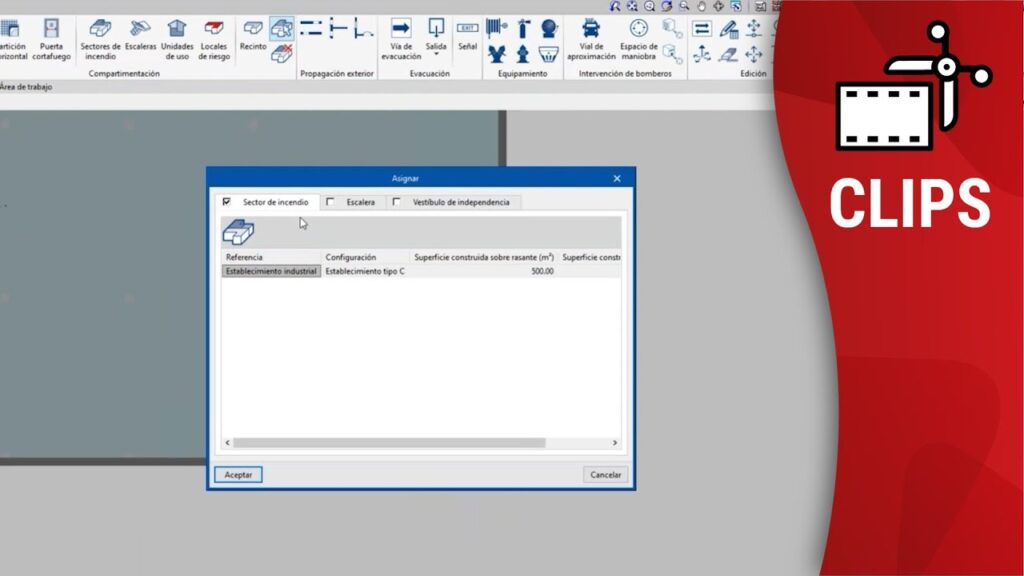Click the sector selection icon in dialog
Viewport: 1024px width, 576px height.
pos(238,232)
